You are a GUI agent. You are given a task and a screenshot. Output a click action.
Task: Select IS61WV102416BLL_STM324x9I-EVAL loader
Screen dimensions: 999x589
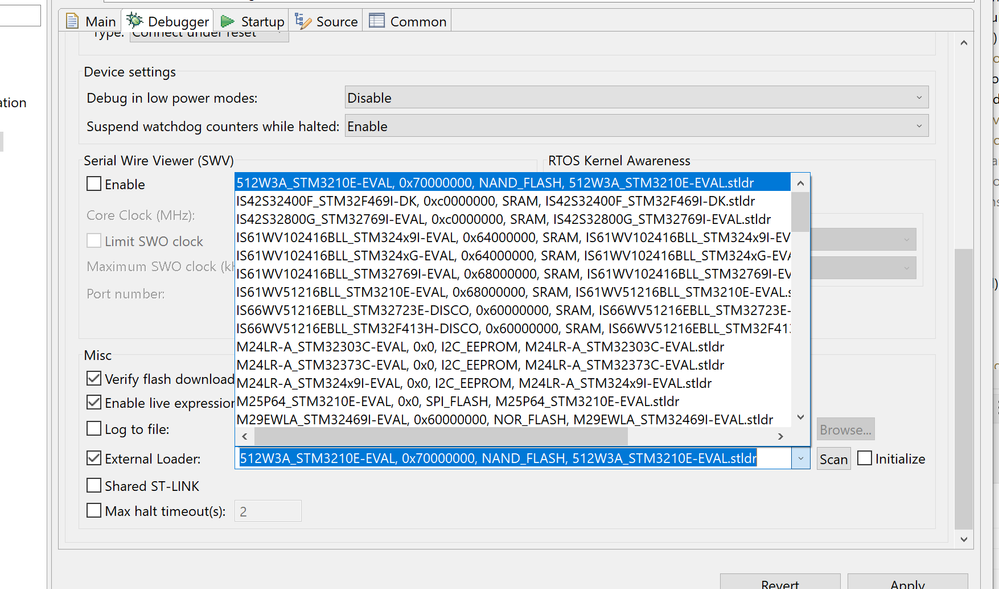point(513,238)
